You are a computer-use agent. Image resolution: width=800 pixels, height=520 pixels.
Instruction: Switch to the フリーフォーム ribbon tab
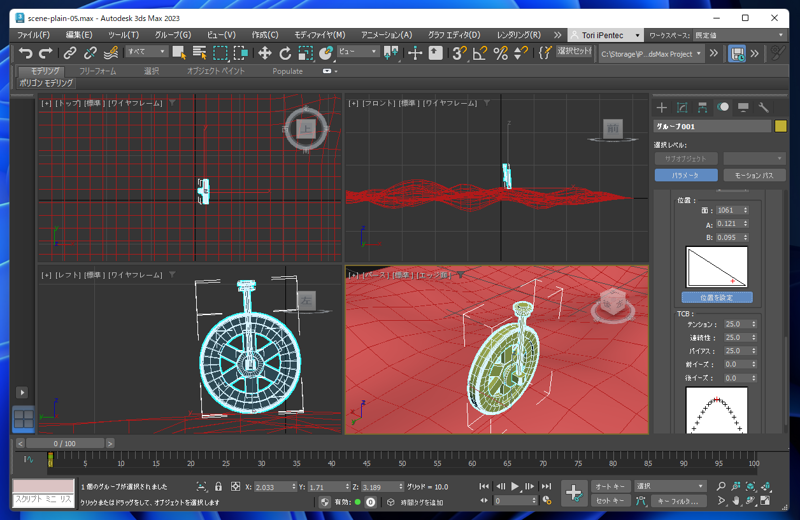click(x=97, y=71)
